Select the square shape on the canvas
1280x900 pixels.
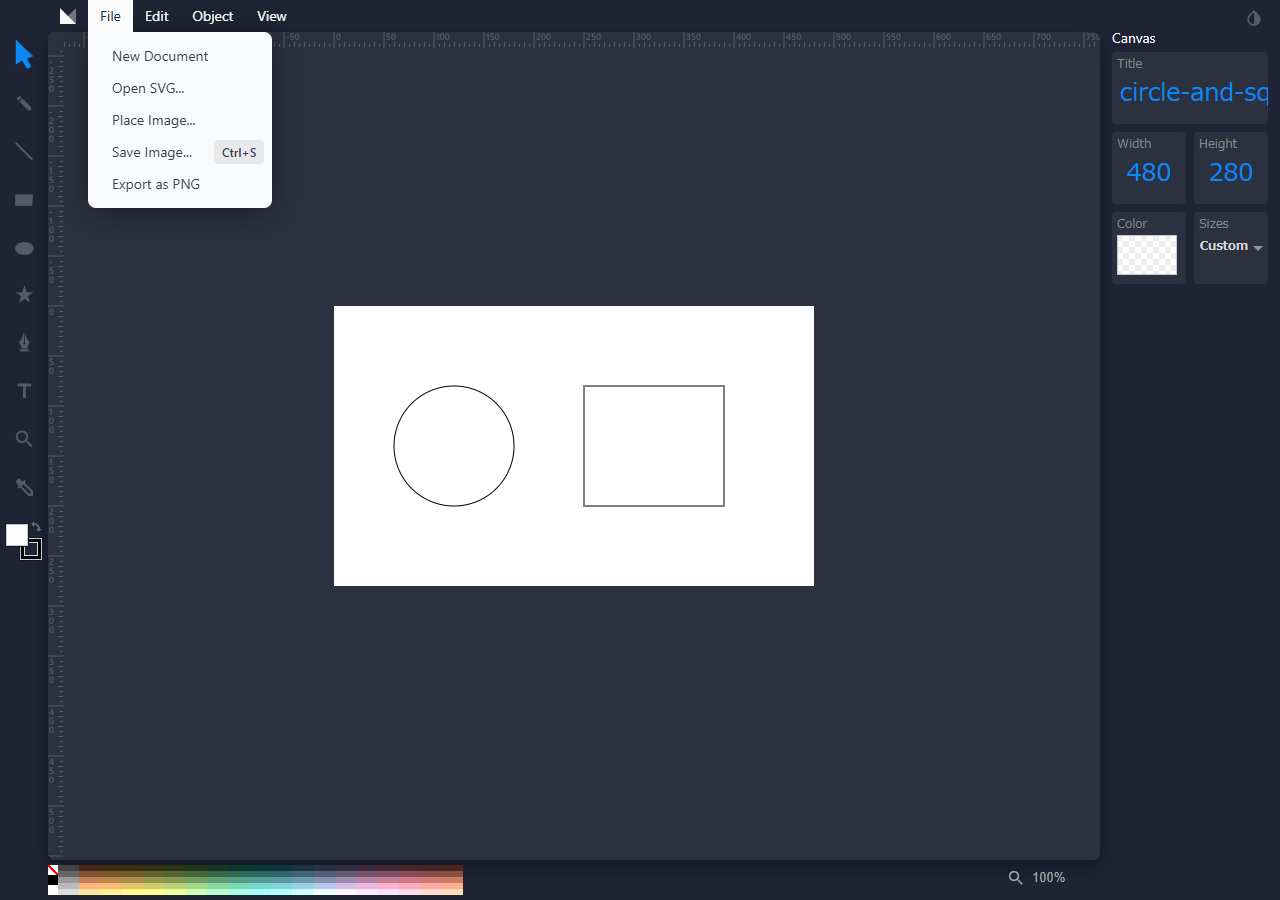[x=654, y=446]
